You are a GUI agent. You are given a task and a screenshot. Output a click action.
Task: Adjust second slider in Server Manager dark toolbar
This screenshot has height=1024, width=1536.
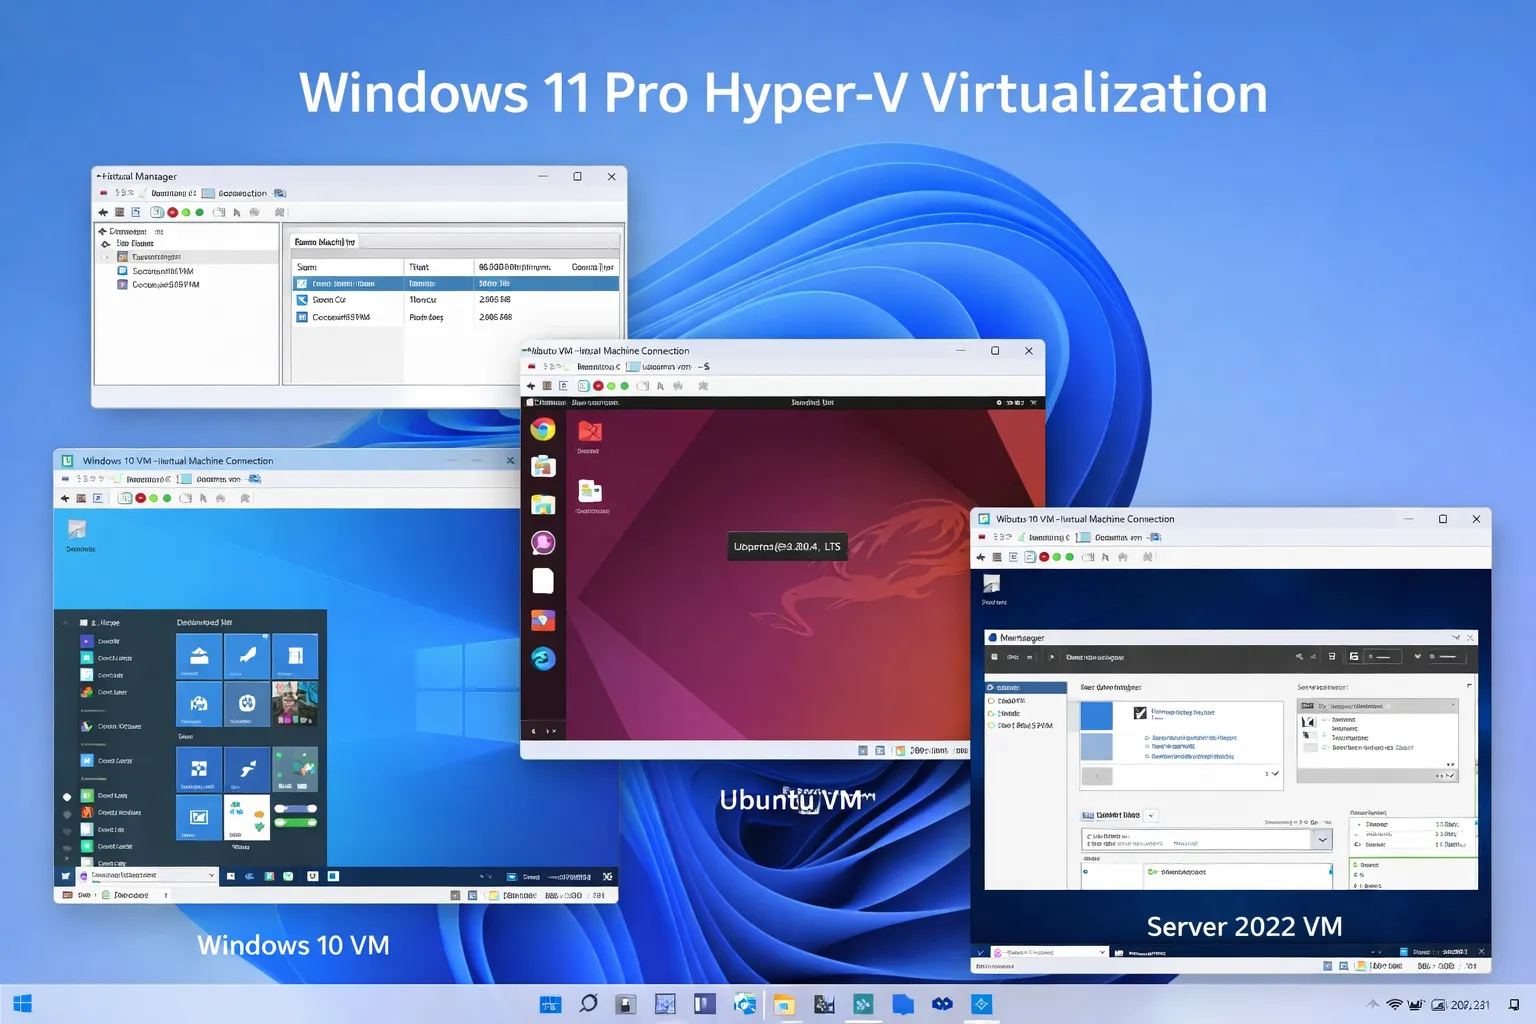click(1447, 657)
